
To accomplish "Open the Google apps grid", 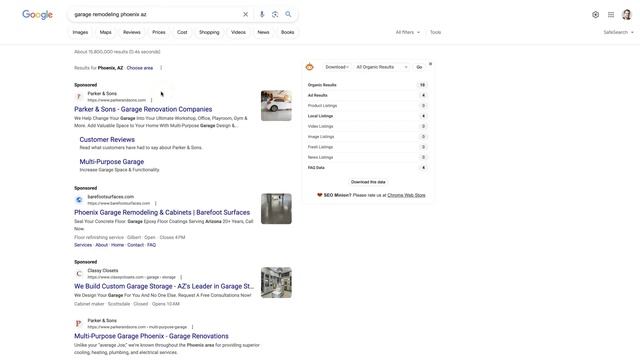I will pyautogui.click(x=611, y=15).
